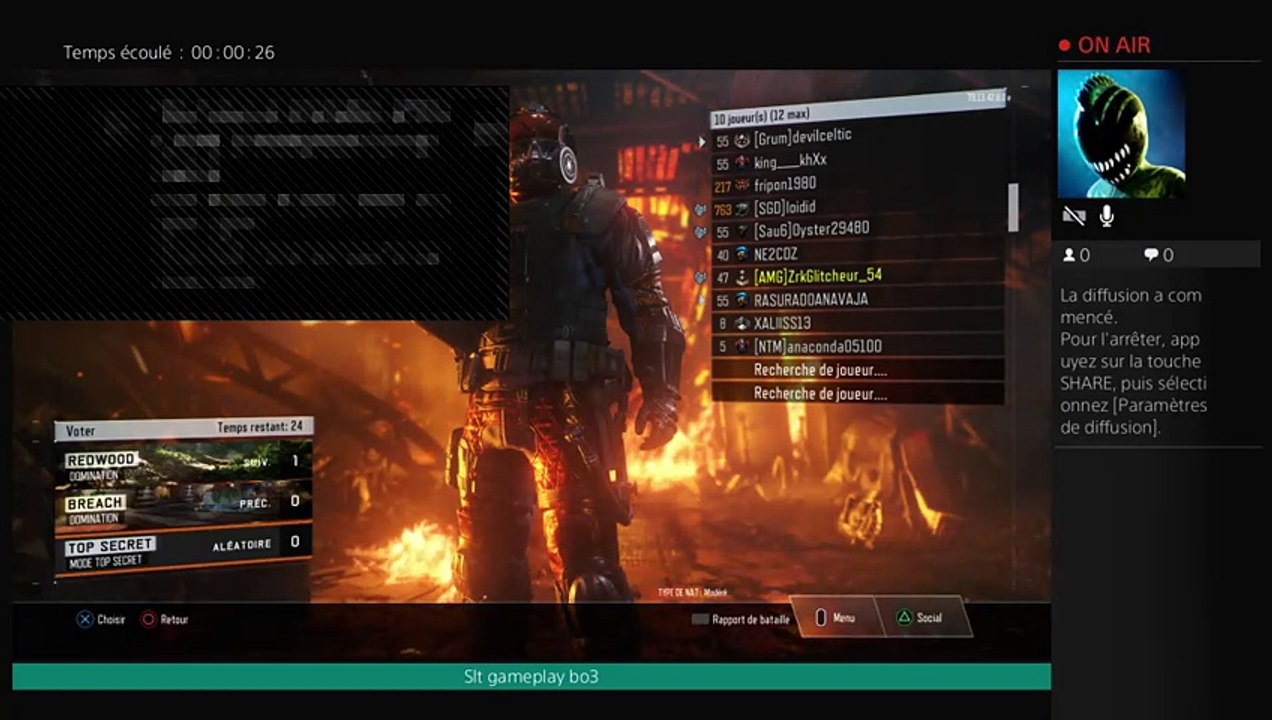
Task: Click the cross icon next to Choisir
Action: [x=85, y=619]
